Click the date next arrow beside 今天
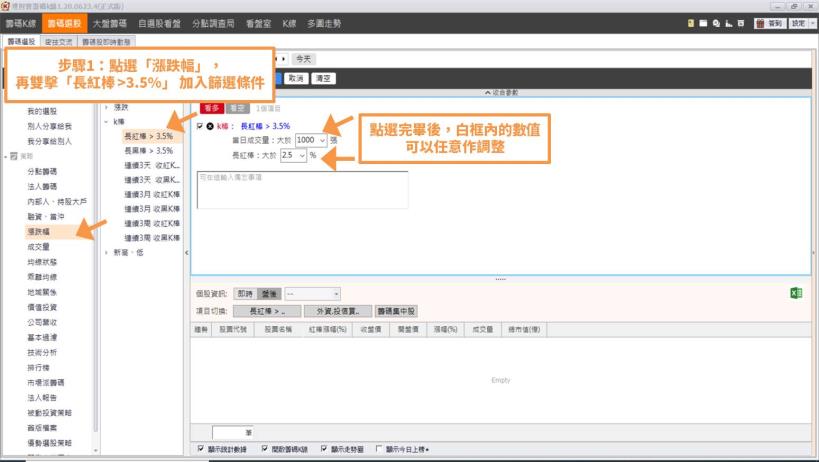Screen dimensions: 819x462 (284, 59)
